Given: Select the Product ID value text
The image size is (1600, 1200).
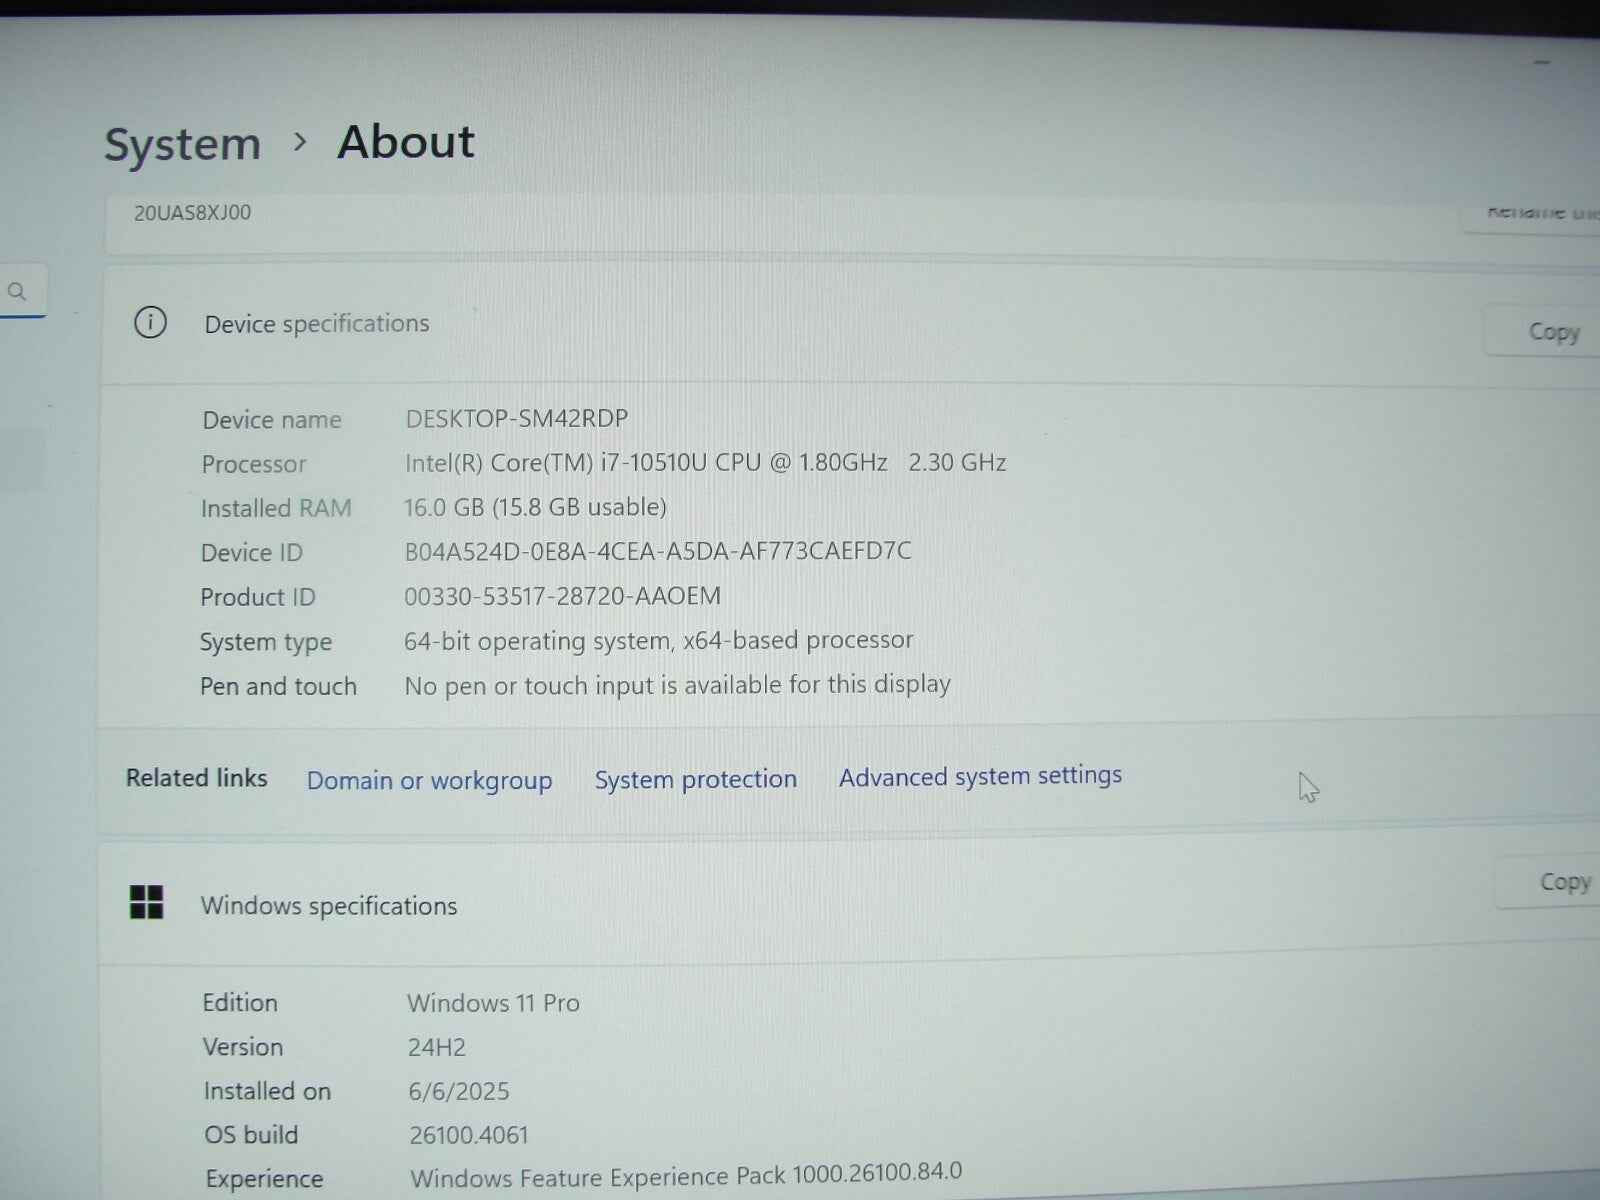Looking at the screenshot, I should [562, 596].
